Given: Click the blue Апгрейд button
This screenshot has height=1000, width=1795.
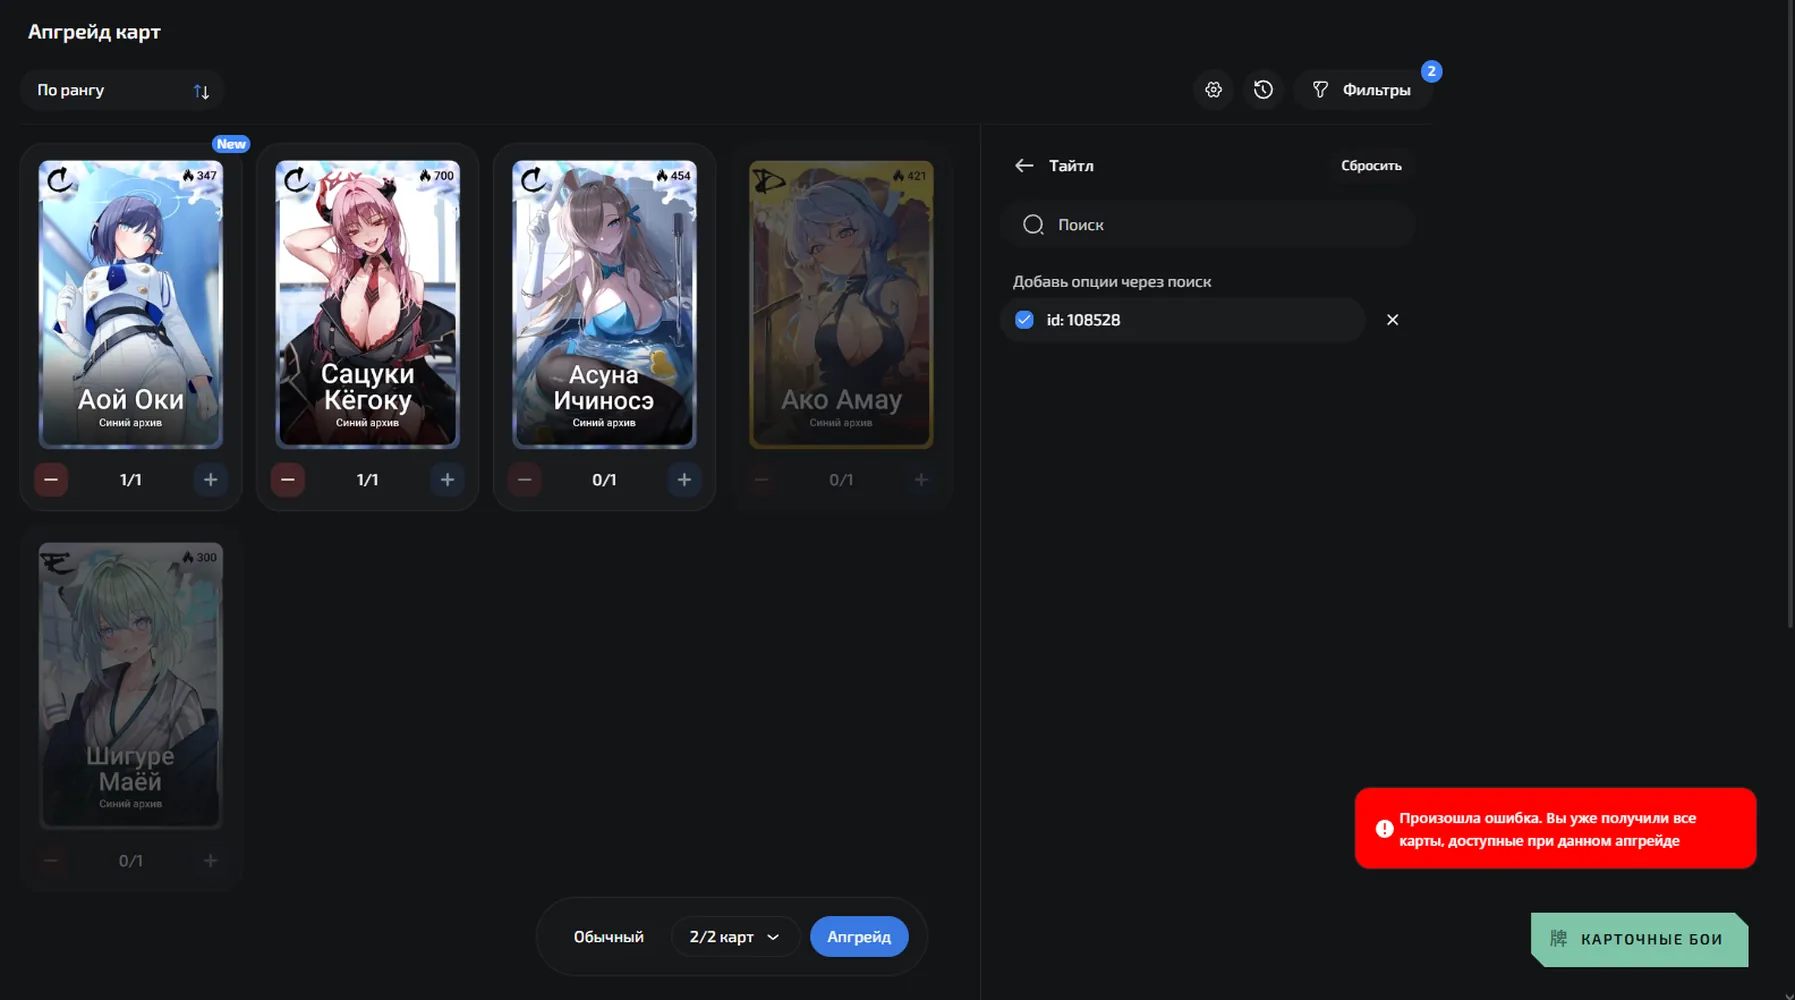Looking at the screenshot, I should [859, 937].
